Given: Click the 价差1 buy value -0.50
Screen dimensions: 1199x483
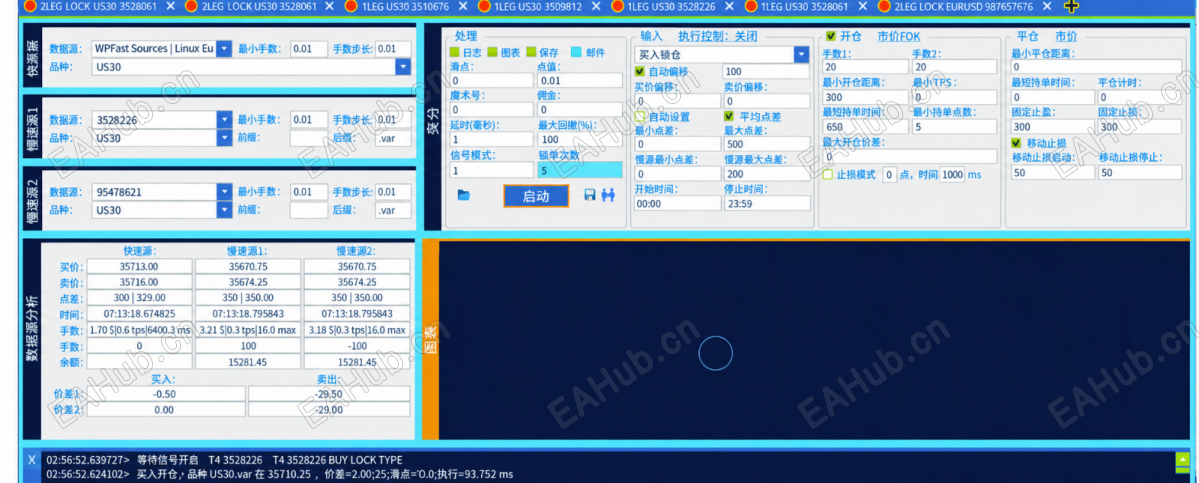Looking at the screenshot, I should pyautogui.click(x=165, y=394).
